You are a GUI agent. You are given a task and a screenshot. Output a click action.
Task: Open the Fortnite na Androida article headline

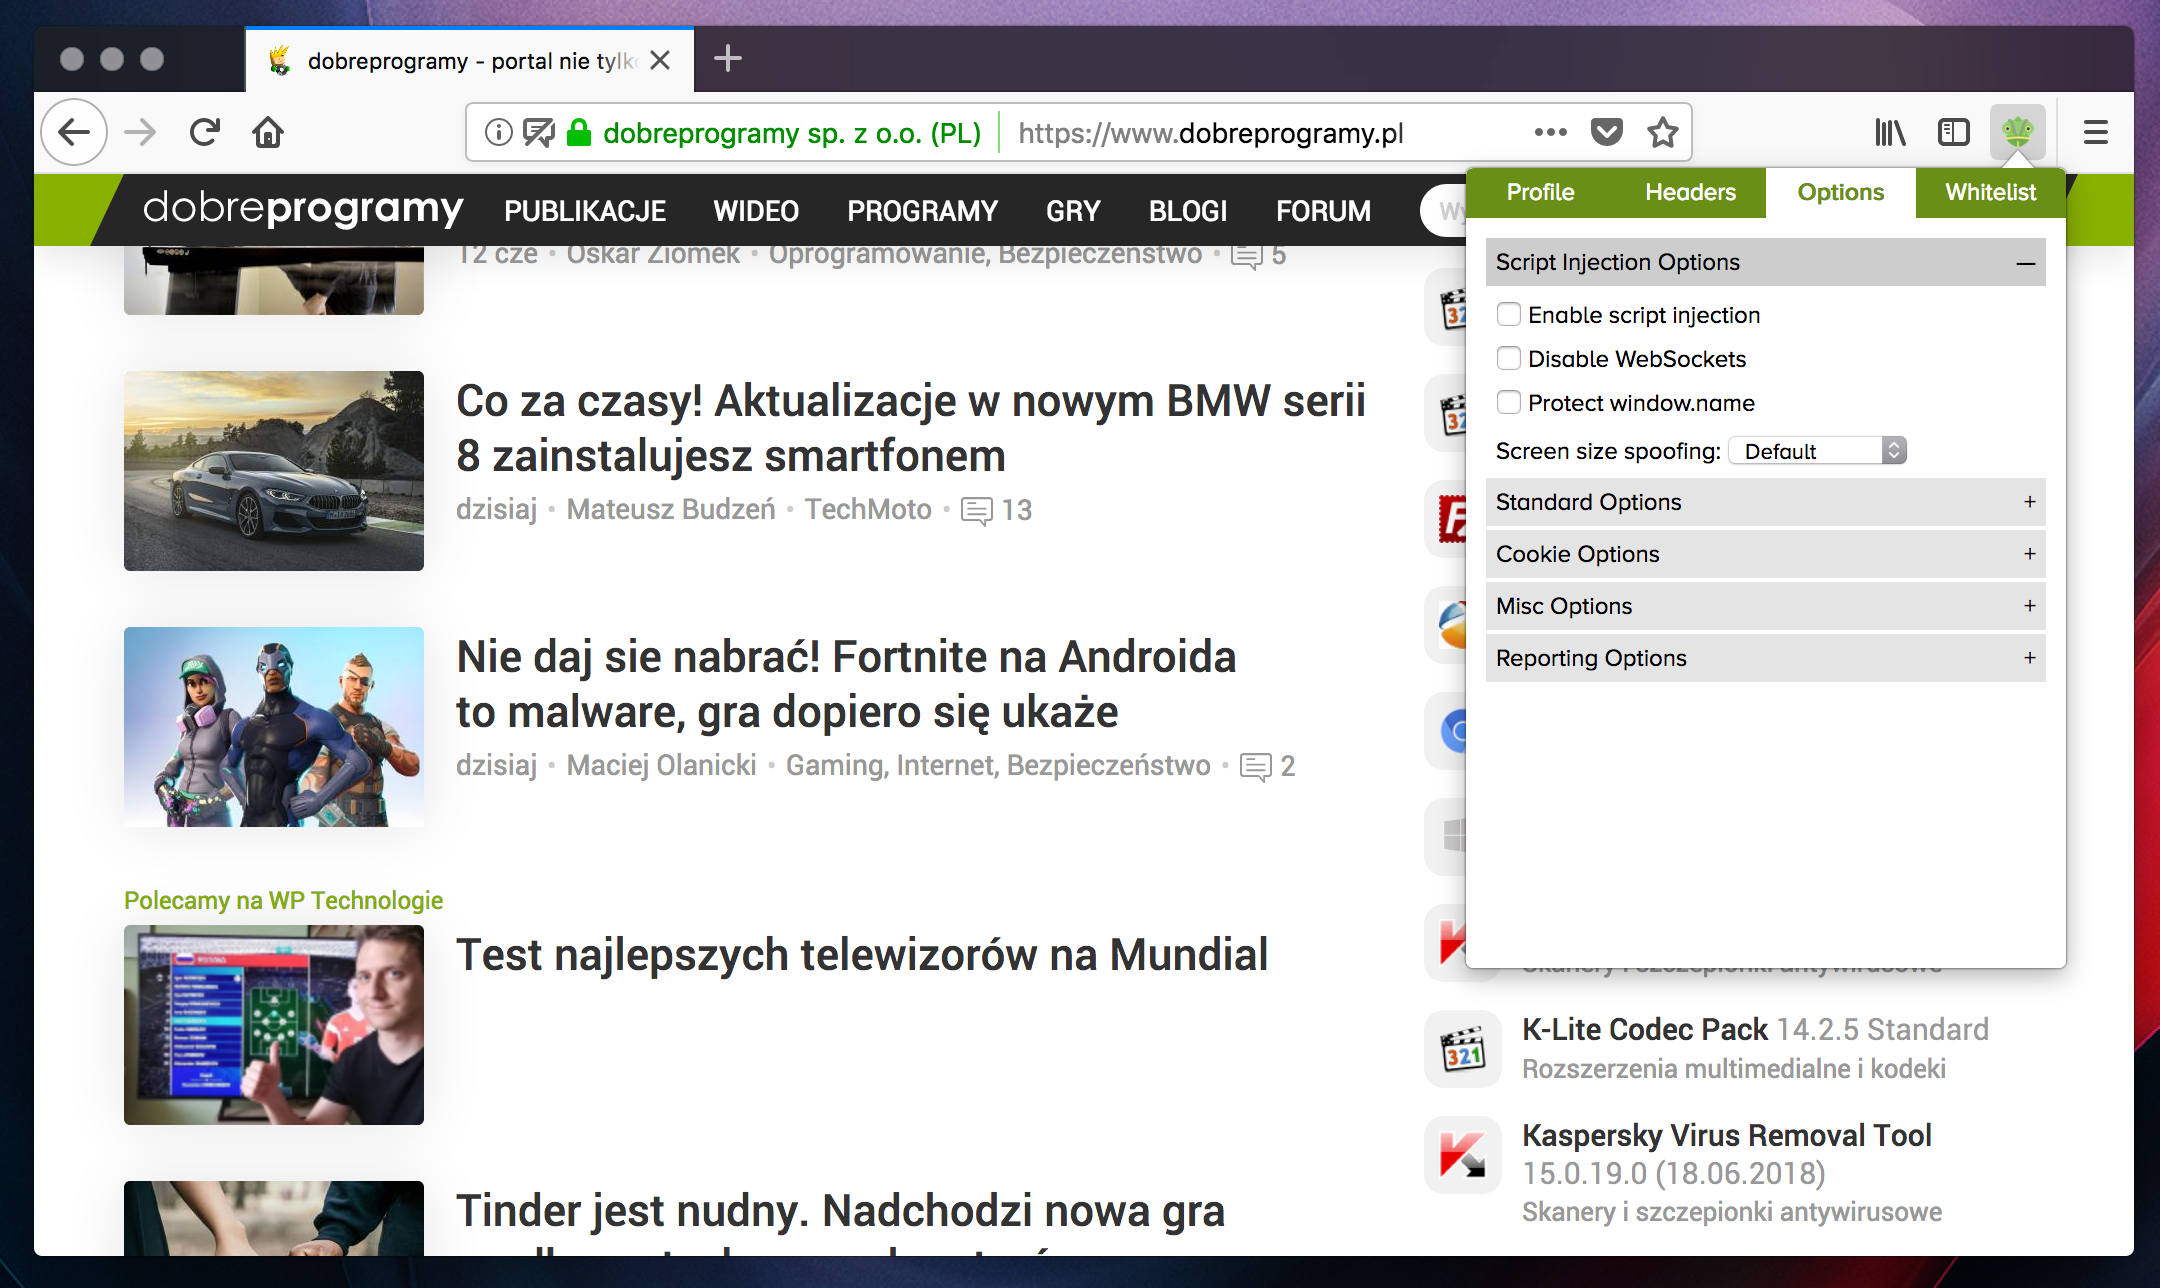pyautogui.click(x=846, y=684)
